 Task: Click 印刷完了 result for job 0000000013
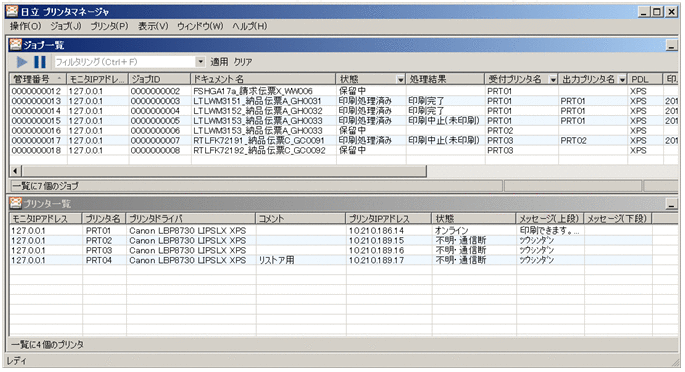pyautogui.click(x=426, y=101)
